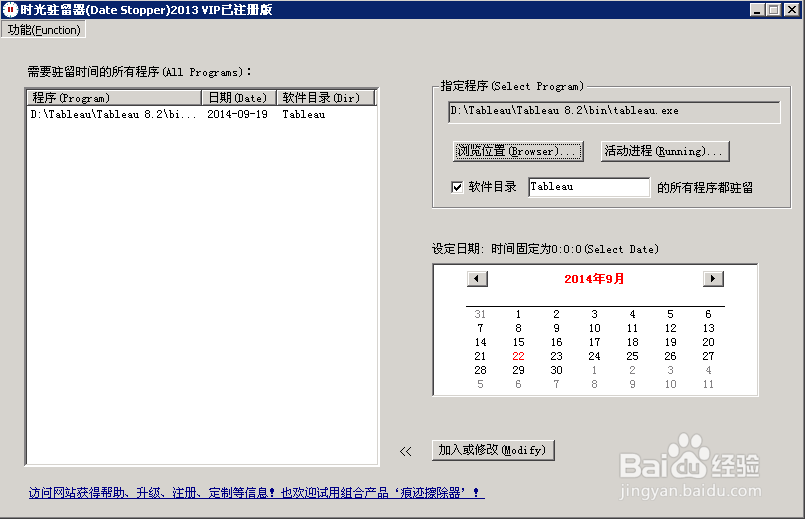
Task: Select day 17 in the calendar
Action: (594, 342)
